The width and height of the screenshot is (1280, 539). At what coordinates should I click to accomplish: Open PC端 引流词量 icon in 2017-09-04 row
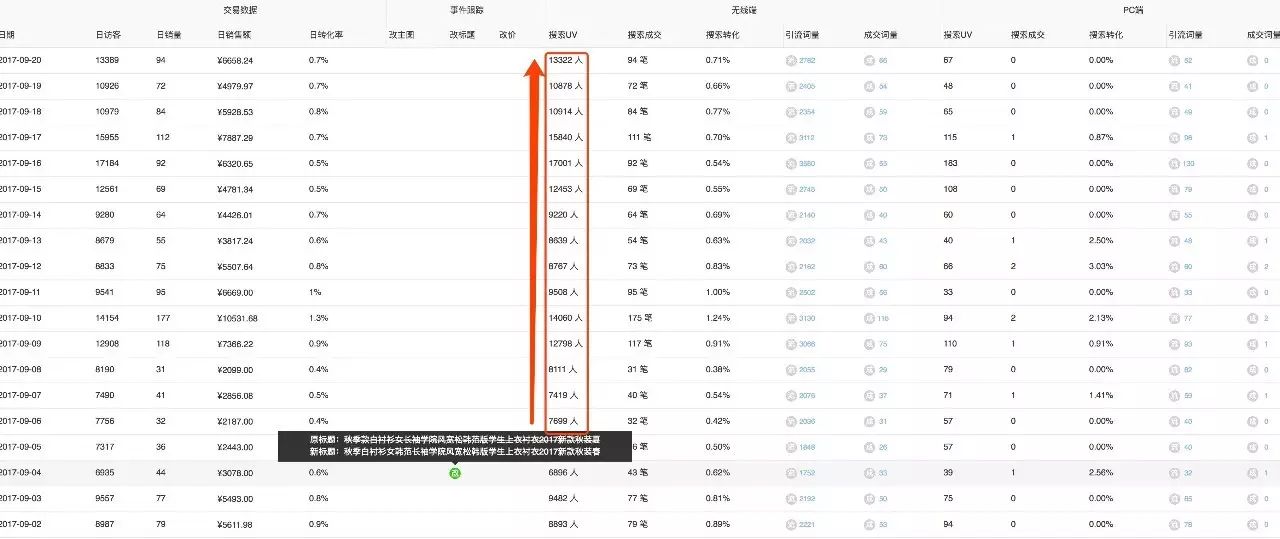coord(1174,472)
